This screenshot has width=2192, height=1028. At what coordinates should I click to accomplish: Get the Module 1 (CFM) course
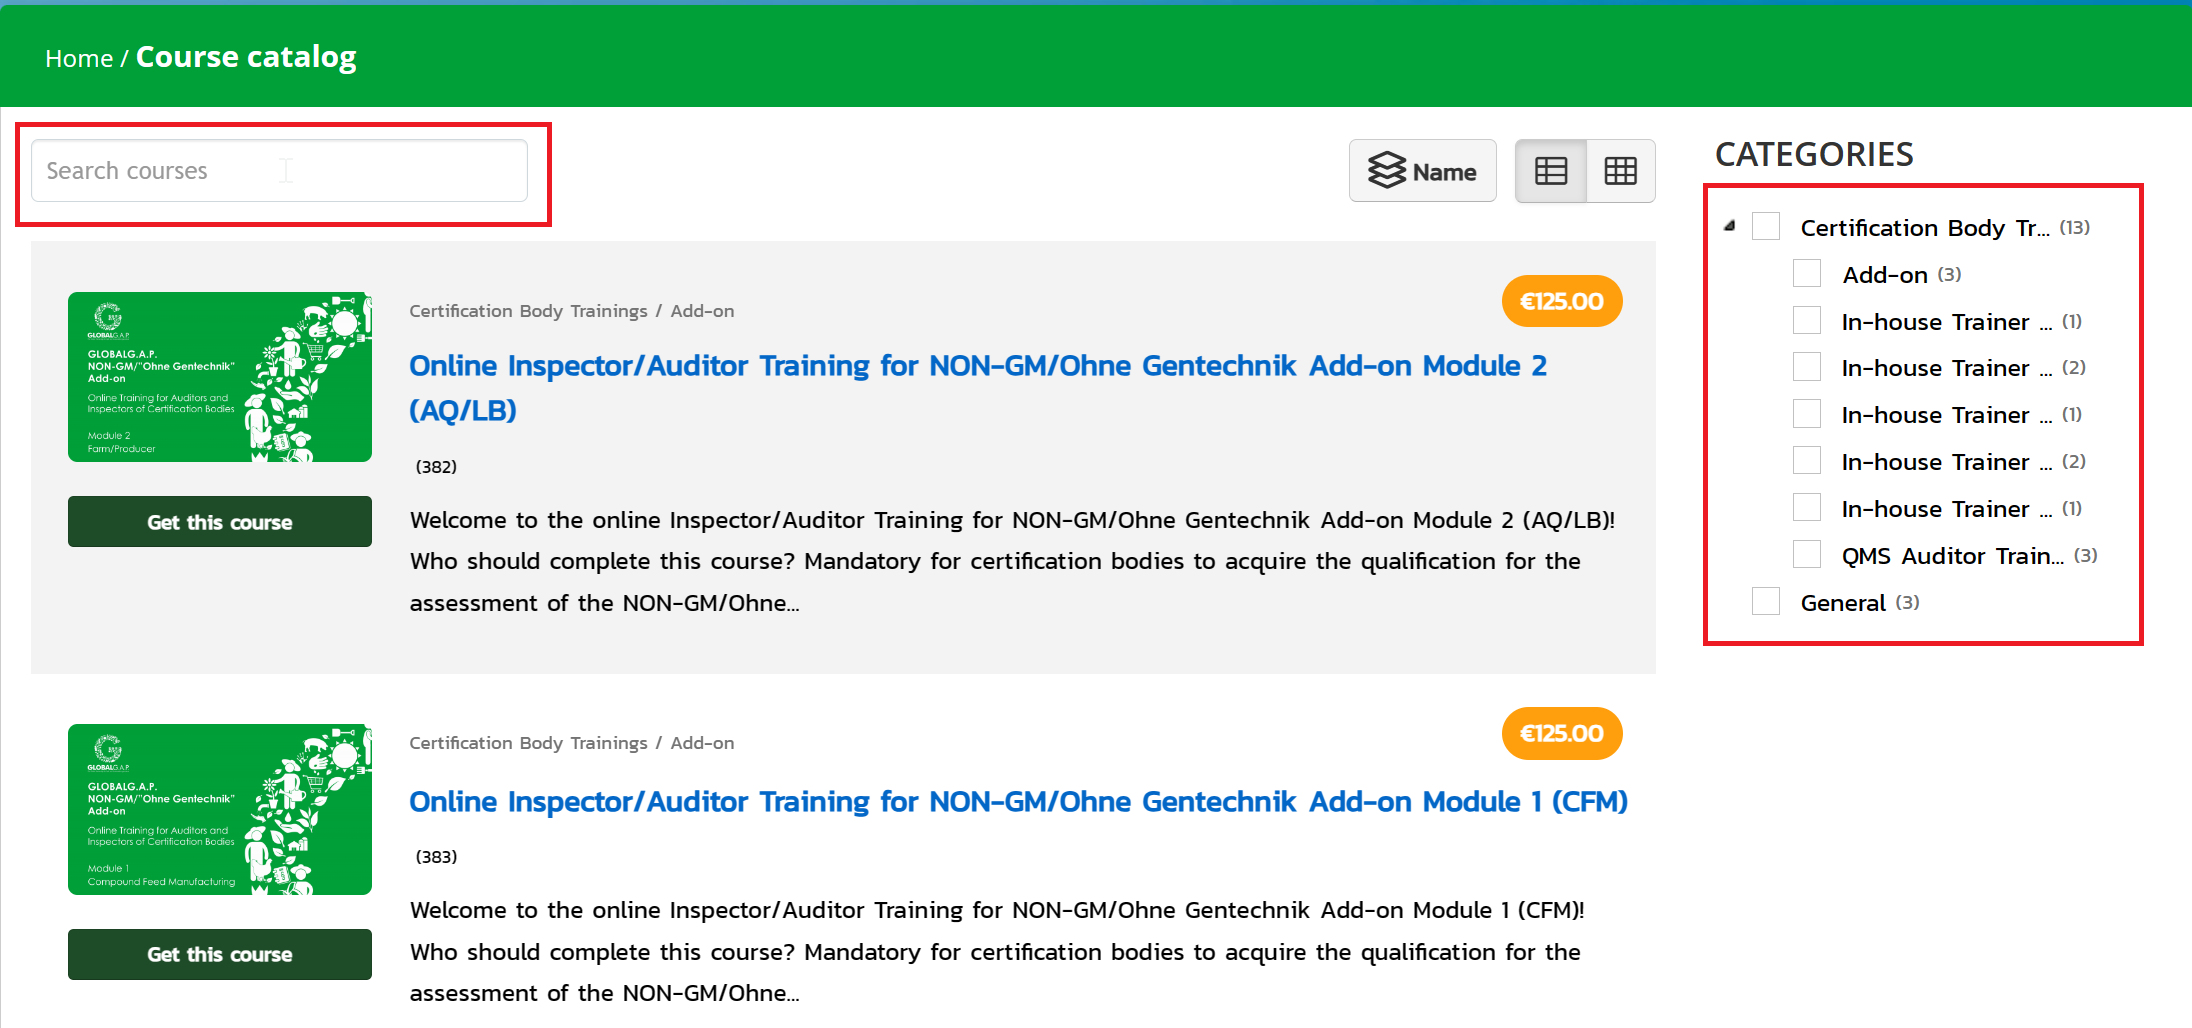click(220, 954)
